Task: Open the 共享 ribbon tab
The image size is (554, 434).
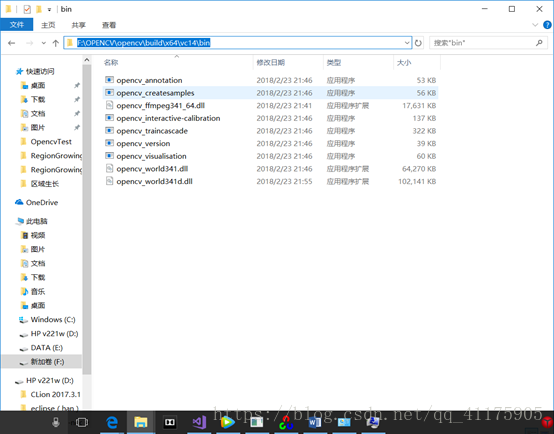Action: click(78, 25)
